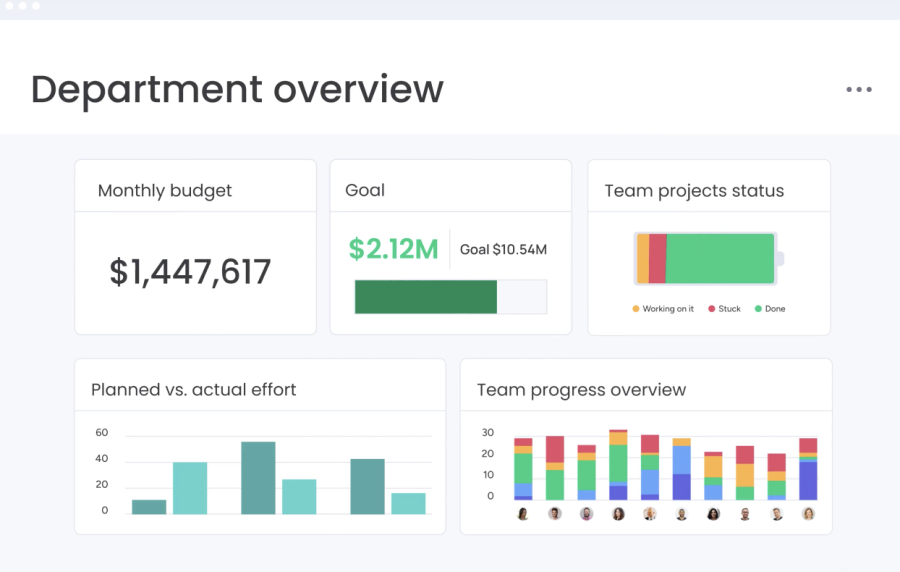Click the orange Working on it battery segment
This screenshot has width=900, height=572.
coord(643,258)
